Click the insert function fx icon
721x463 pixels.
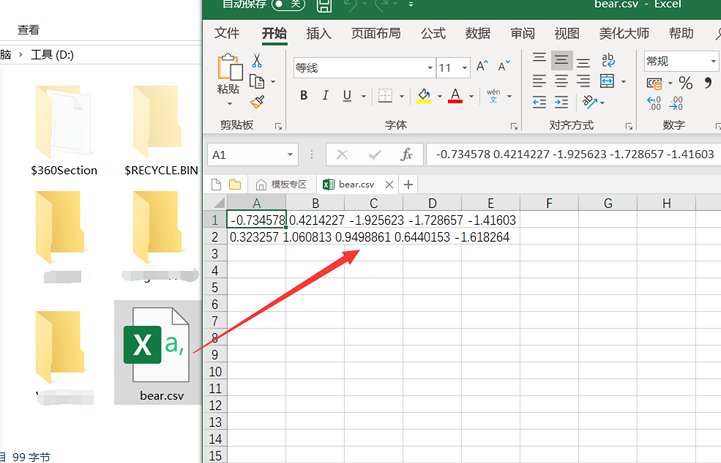[406, 154]
